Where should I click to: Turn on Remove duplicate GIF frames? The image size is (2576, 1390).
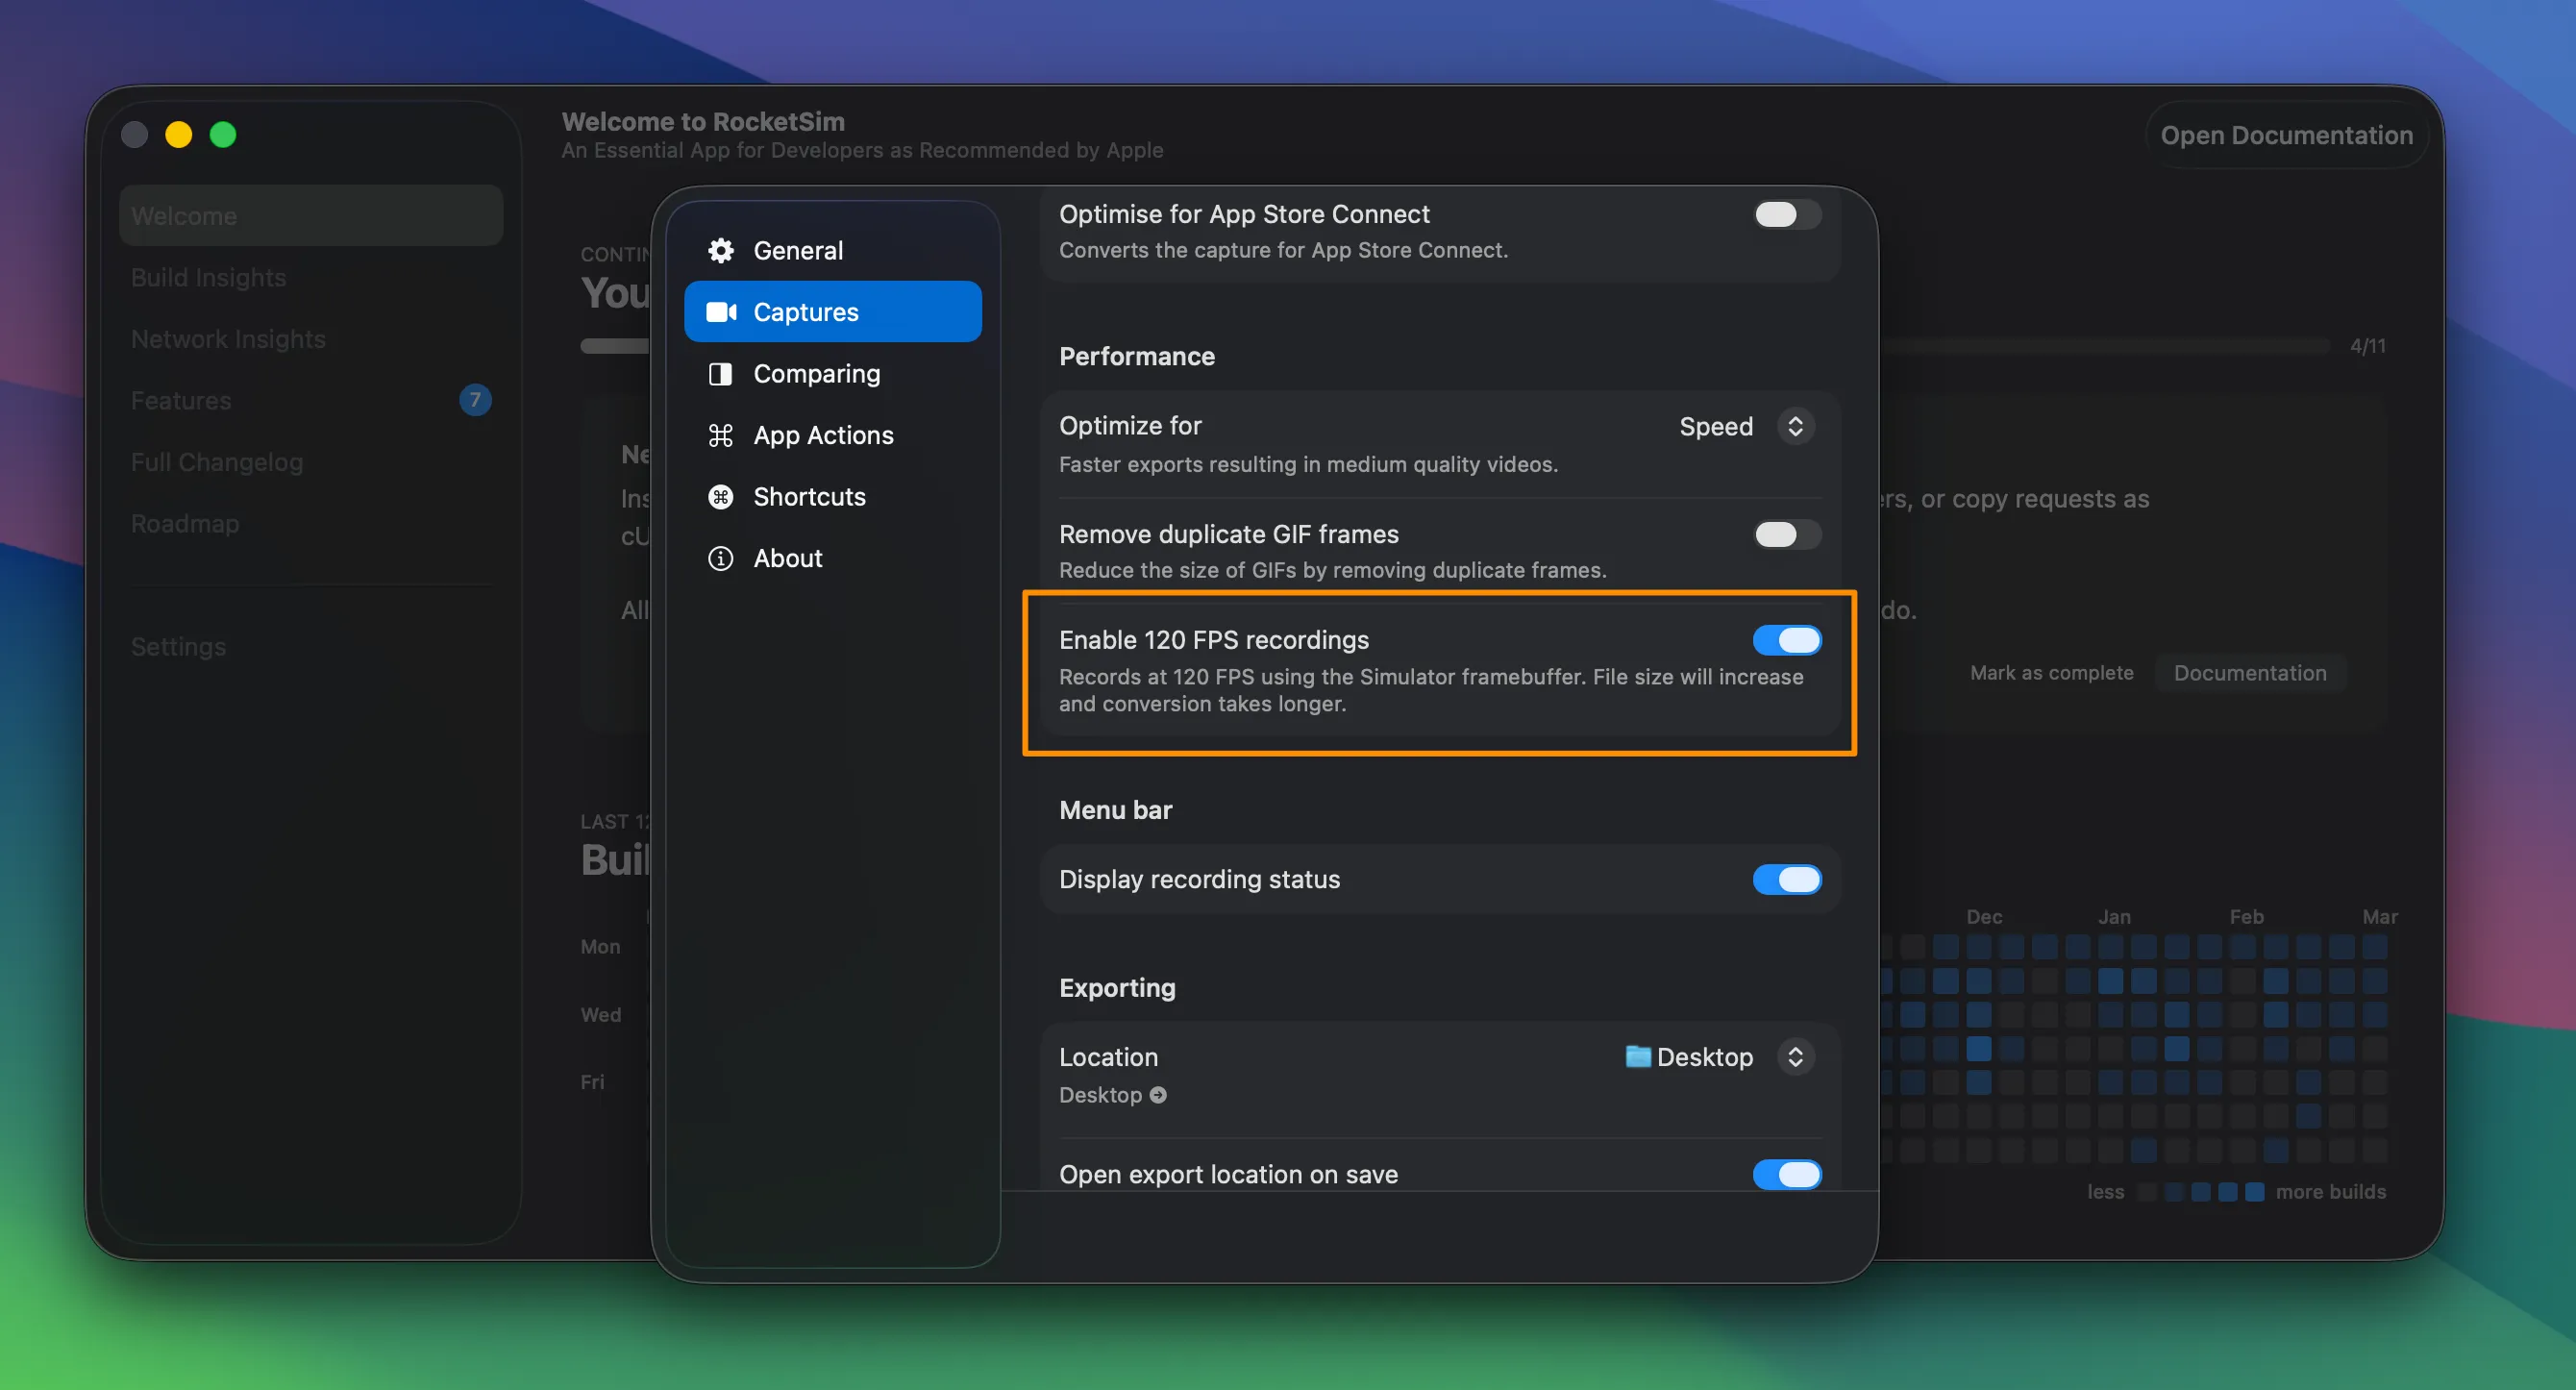[x=1786, y=534]
